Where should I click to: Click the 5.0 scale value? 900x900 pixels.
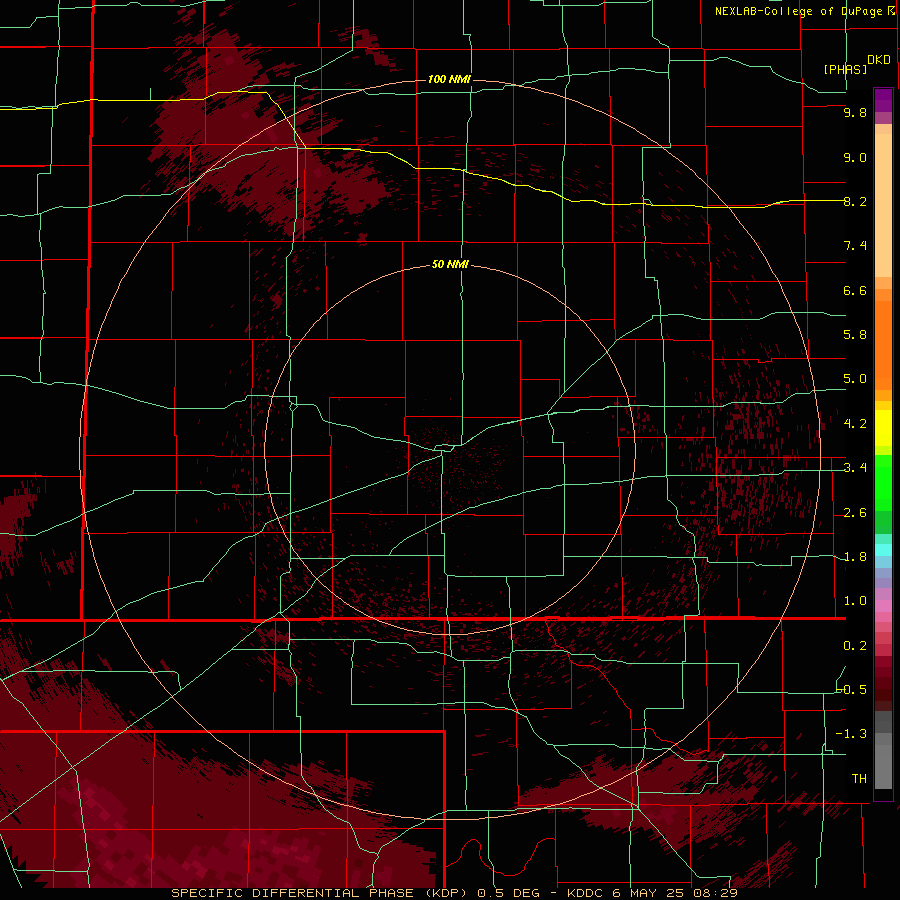(x=855, y=379)
